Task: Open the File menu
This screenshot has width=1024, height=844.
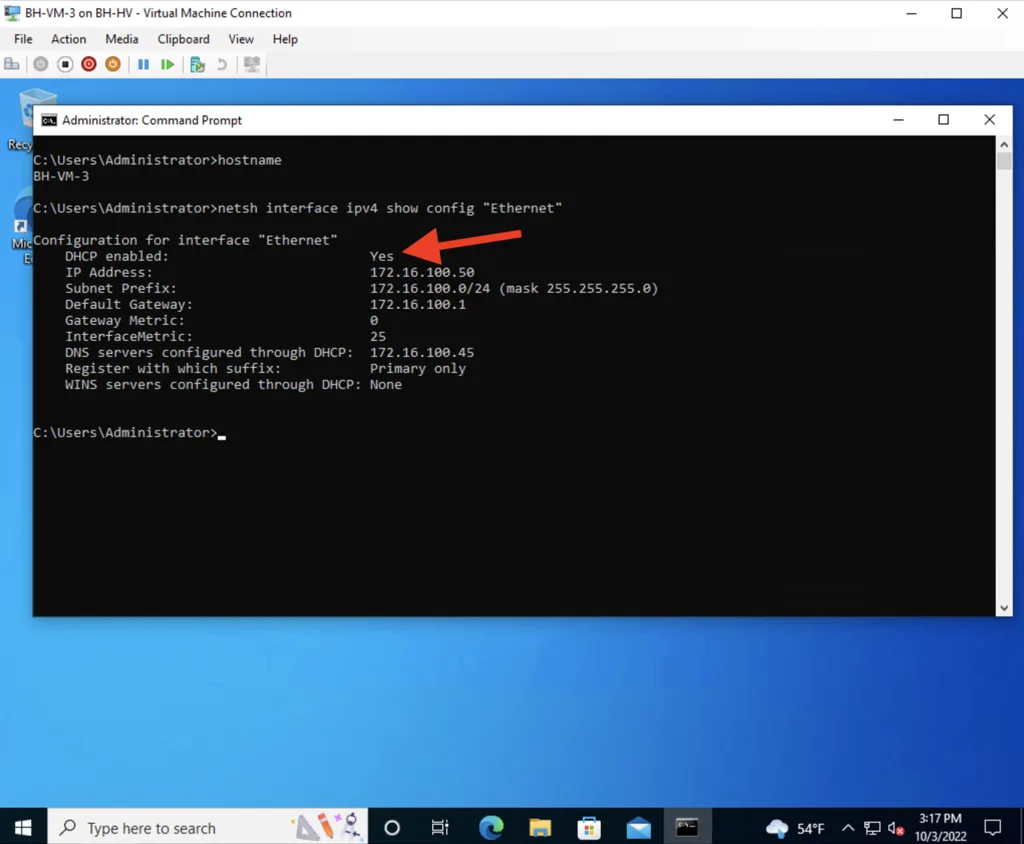Action: click(23, 39)
